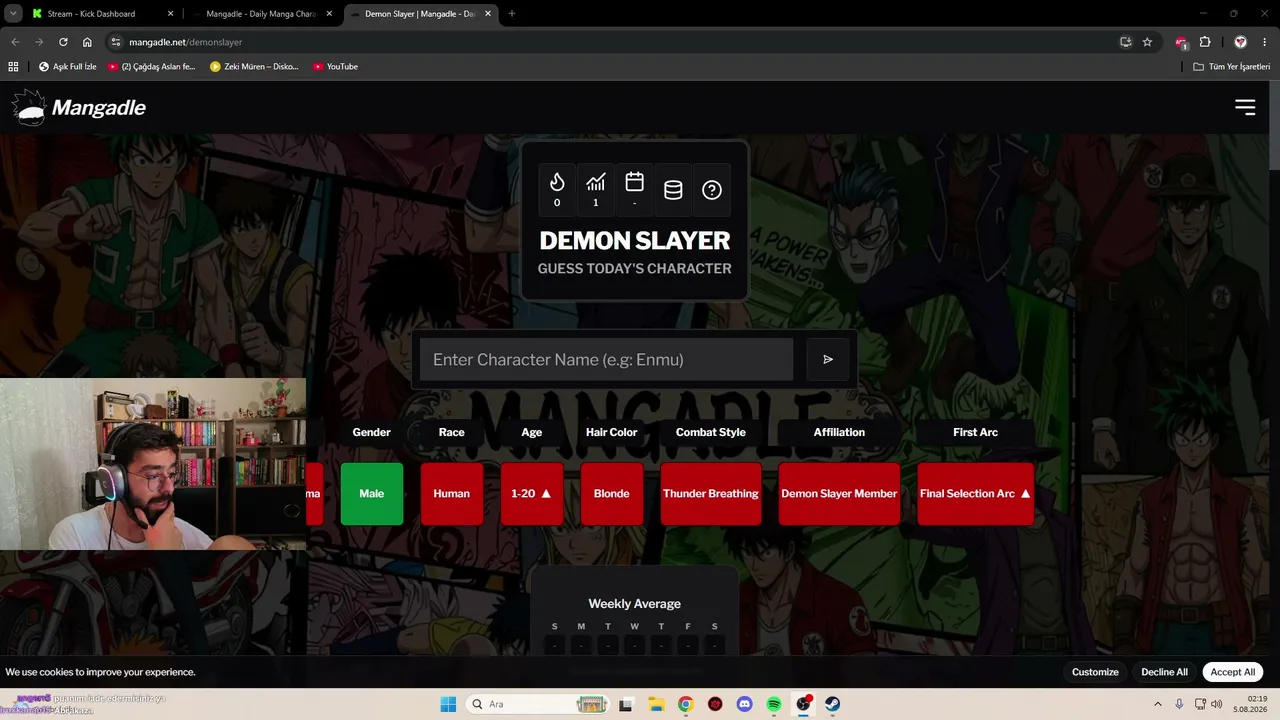This screenshot has height=720, width=1280.
Task: Open the Chrome profile avatar
Action: click(x=1240, y=42)
